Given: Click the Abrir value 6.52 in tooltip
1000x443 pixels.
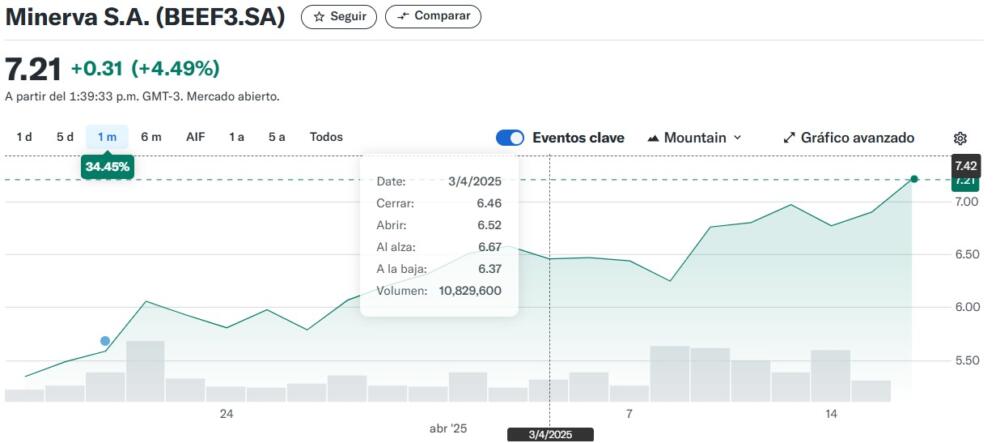Looking at the screenshot, I should pos(490,225).
